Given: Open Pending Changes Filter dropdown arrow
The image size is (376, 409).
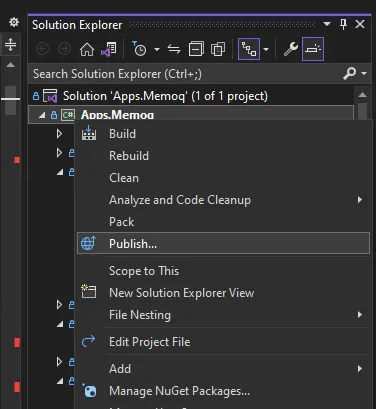Looking at the screenshot, I should click(x=157, y=49).
